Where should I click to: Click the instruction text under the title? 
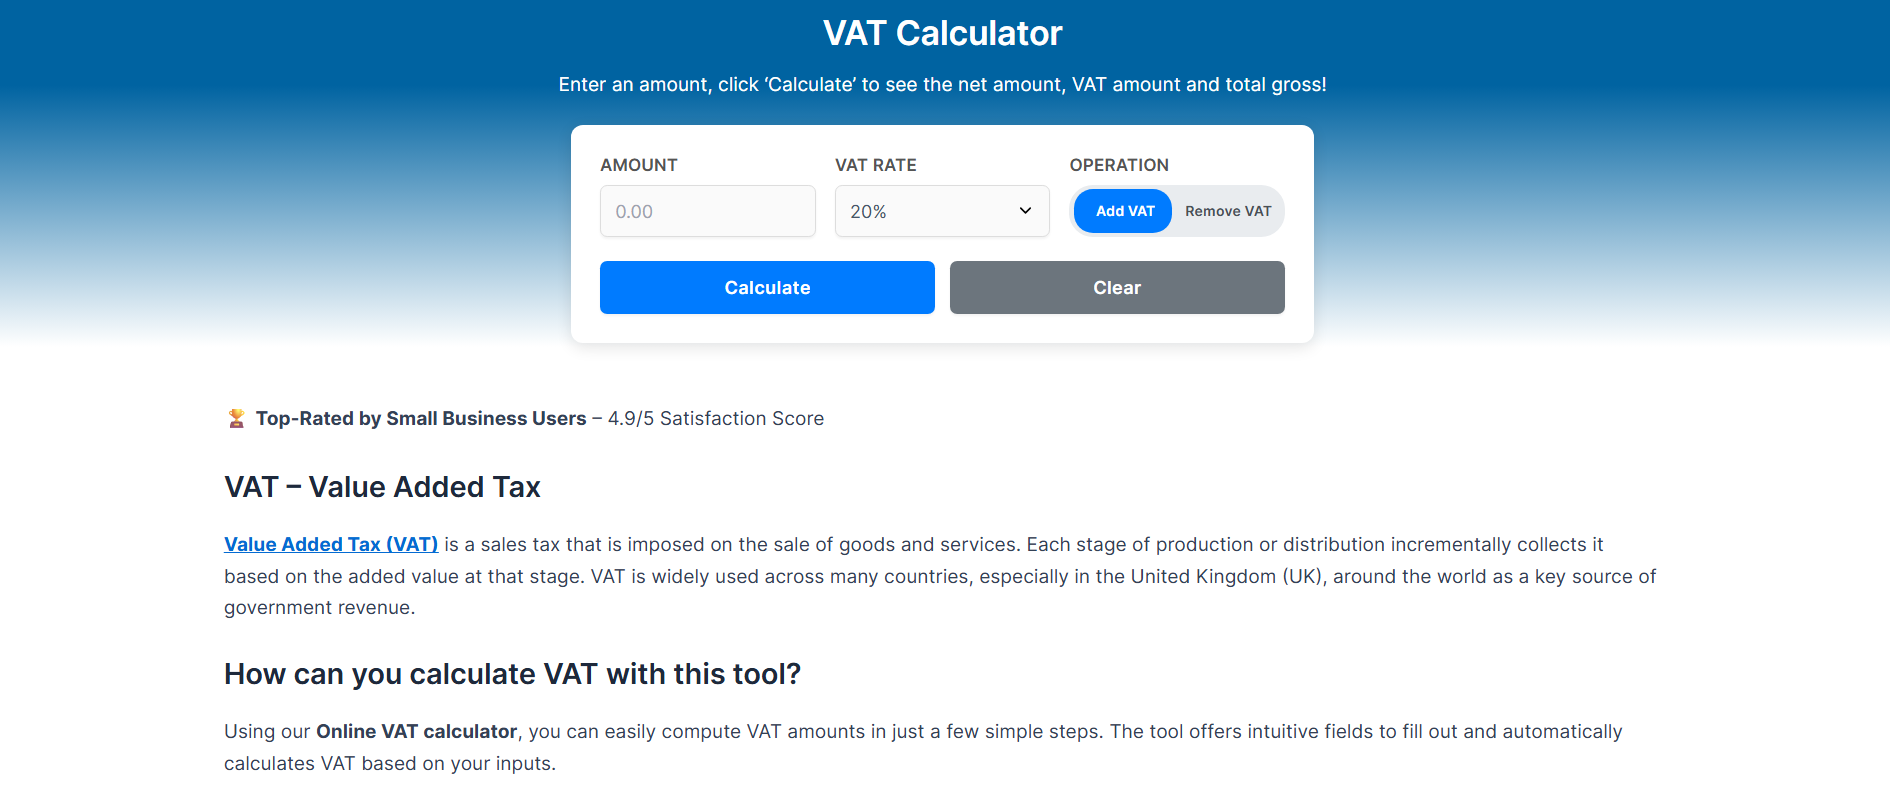942,85
